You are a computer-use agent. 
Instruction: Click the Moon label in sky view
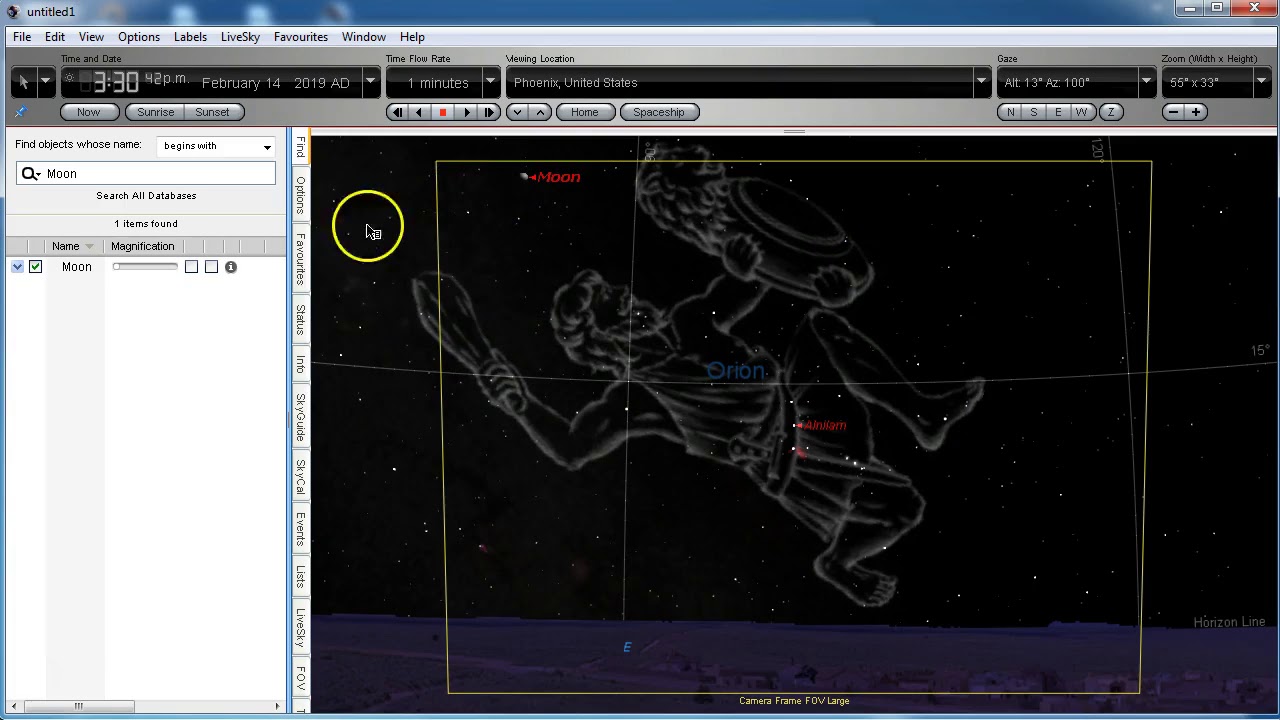pyautogui.click(x=558, y=177)
